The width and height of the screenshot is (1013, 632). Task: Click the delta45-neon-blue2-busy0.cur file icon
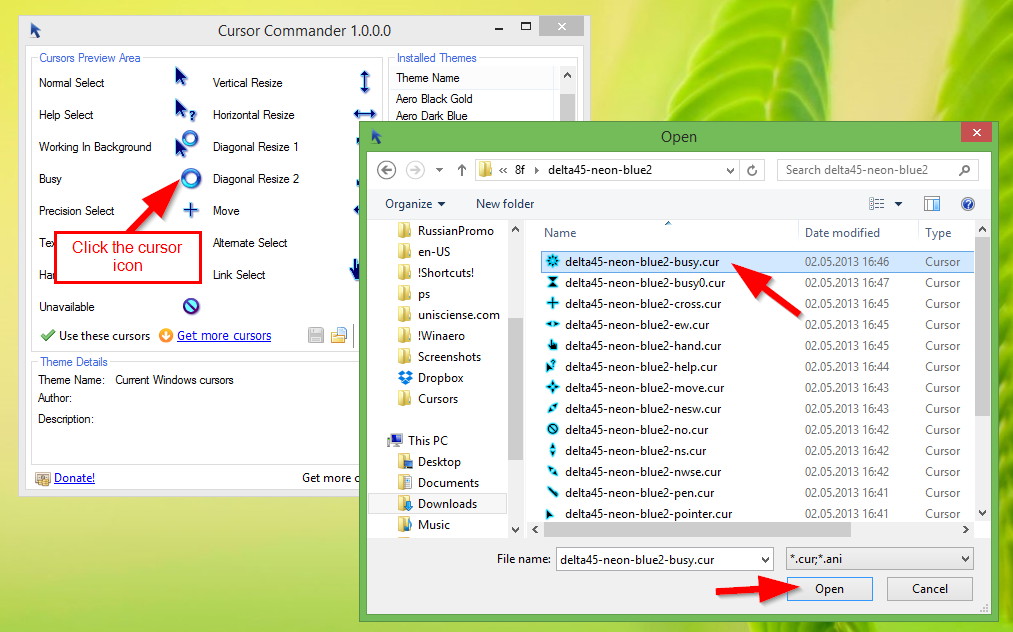(x=552, y=282)
